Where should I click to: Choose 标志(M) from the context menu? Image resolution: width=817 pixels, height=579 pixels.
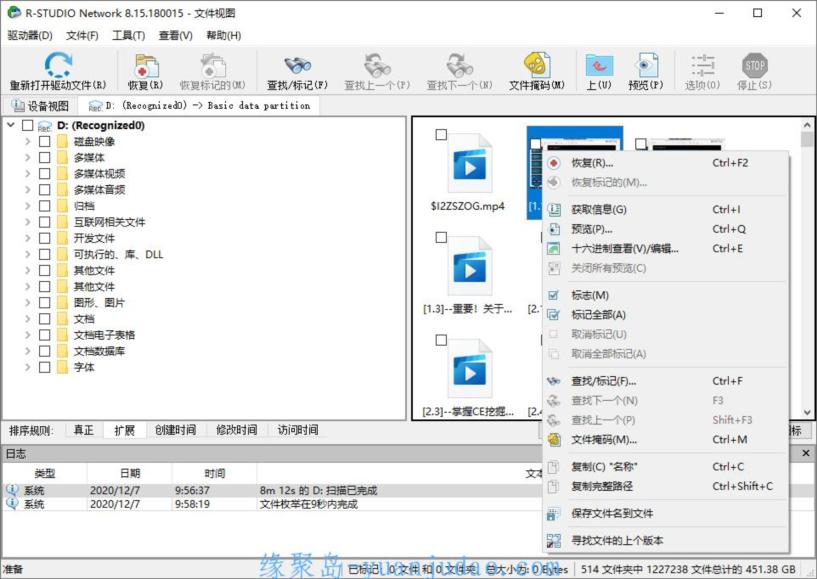[x=665, y=295]
